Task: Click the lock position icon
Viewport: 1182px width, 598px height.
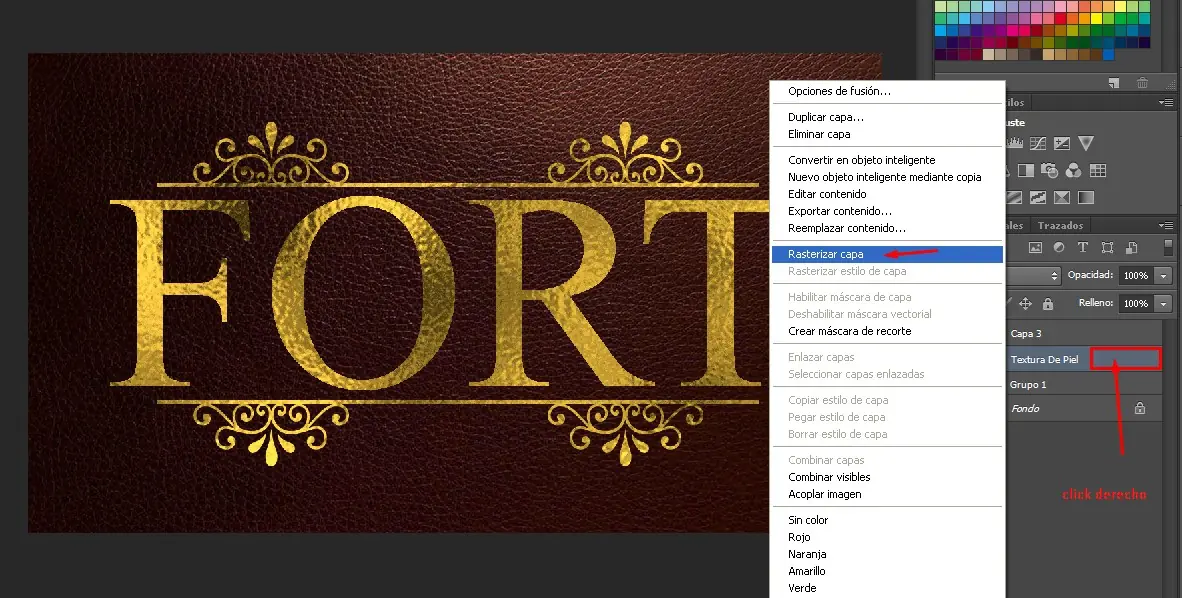Action: click(x=1025, y=303)
